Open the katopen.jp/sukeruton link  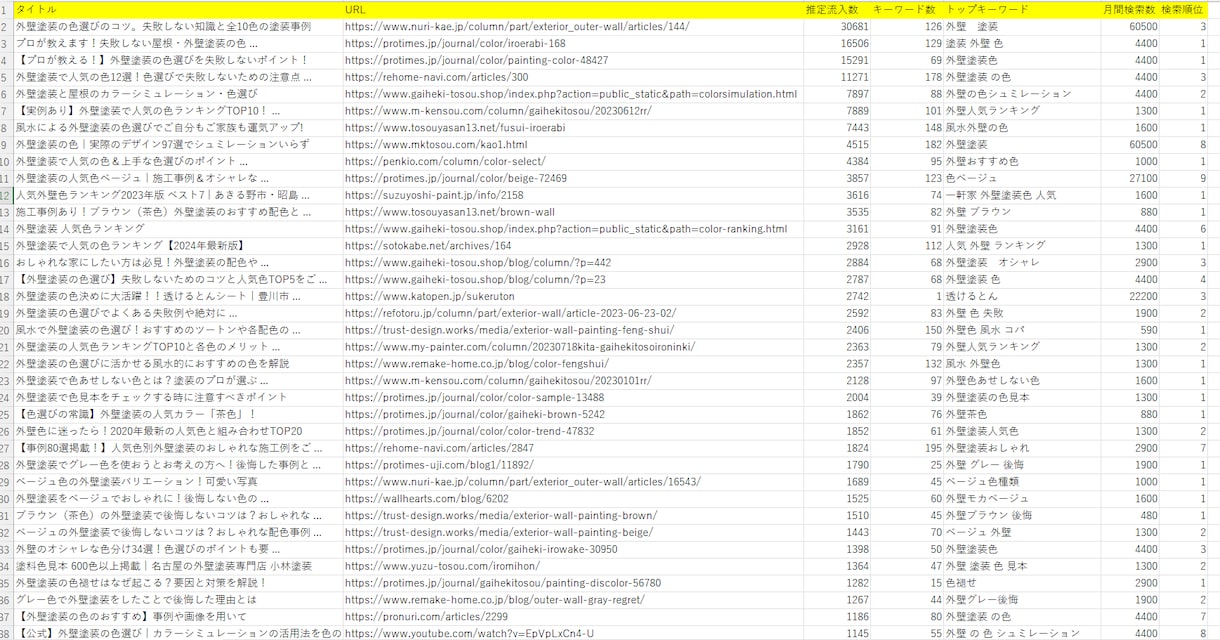[x=429, y=296]
